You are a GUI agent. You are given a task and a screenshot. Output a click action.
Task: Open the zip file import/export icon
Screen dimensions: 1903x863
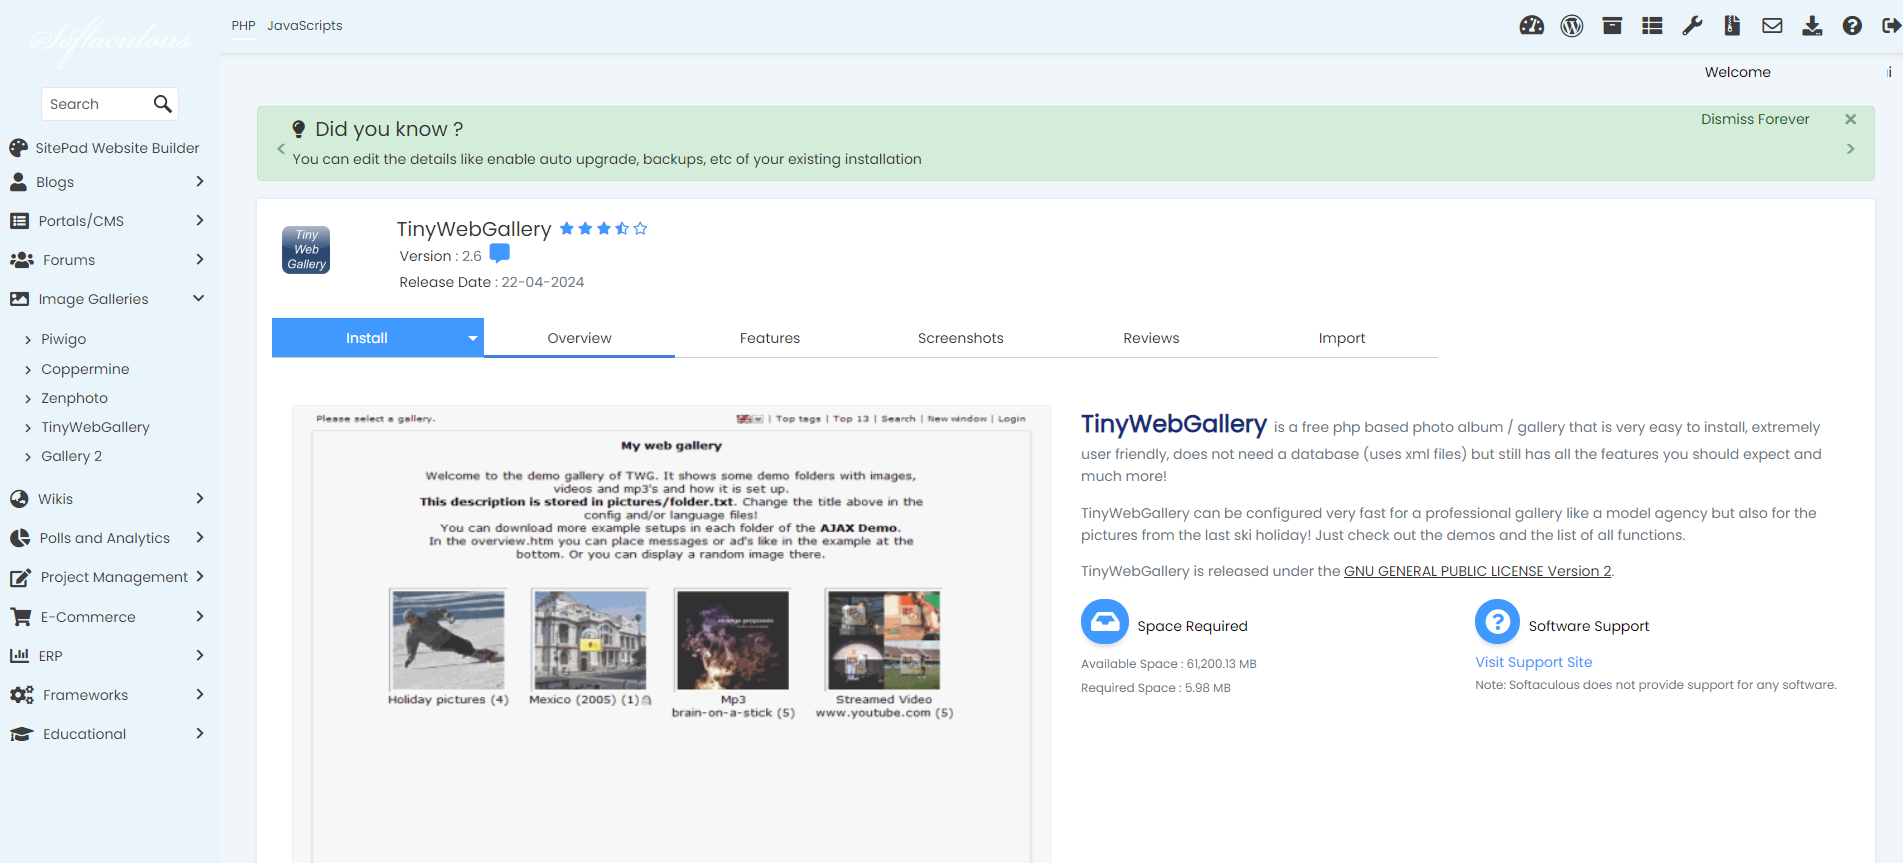1732,26
